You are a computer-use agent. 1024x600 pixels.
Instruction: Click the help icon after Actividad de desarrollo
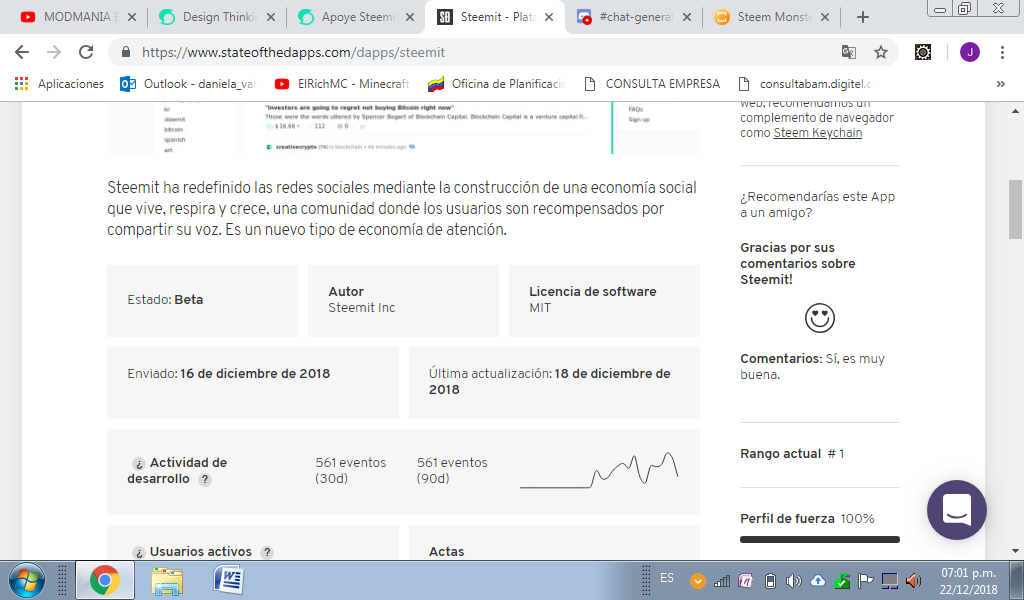[x=205, y=479]
